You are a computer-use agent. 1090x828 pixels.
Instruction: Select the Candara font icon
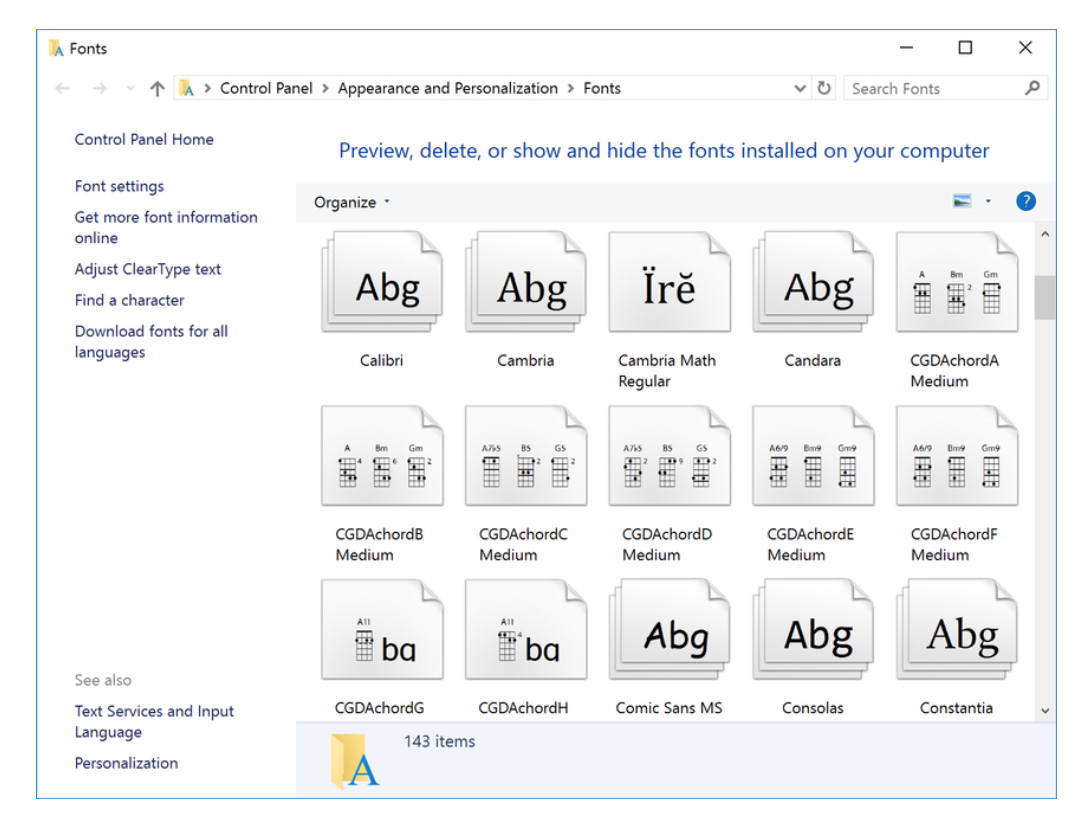coord(812,286)
